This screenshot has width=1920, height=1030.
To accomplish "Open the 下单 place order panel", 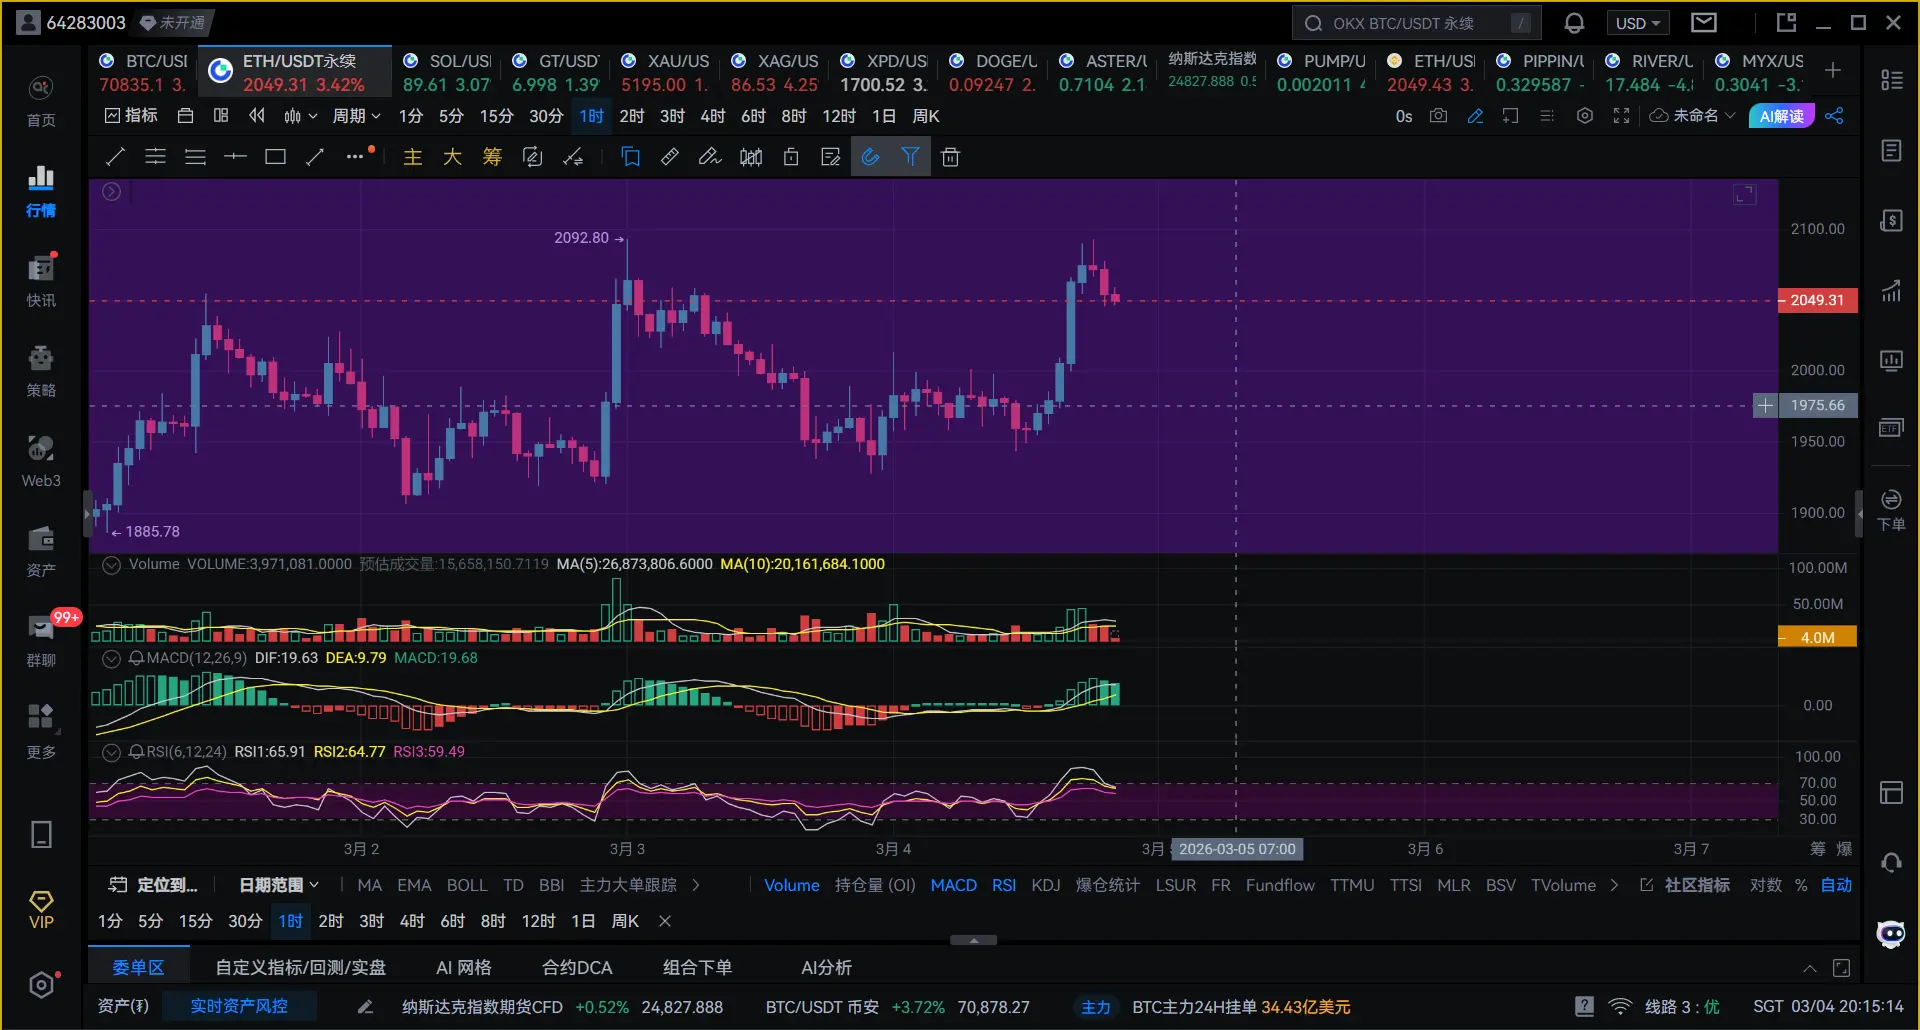I will pyautogui.click(x=1891, y=510).
